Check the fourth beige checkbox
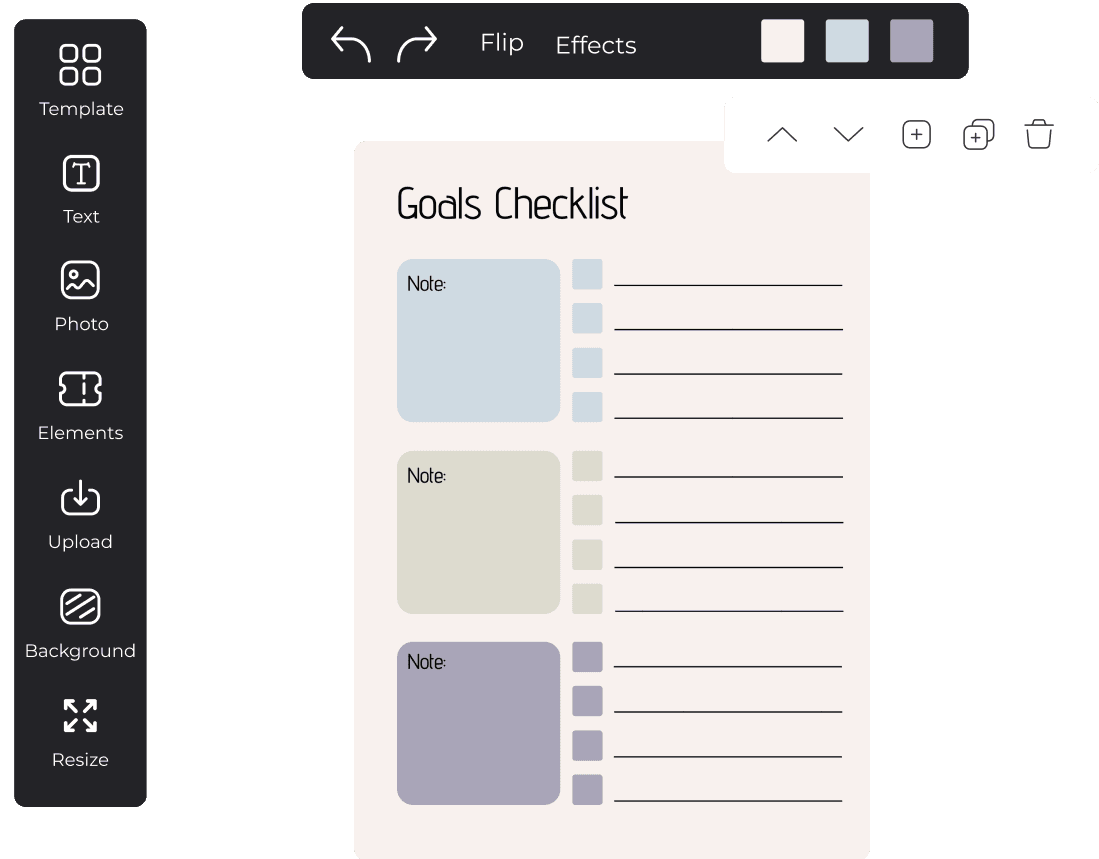This screenshot has width=1099, height=859. click(x=587, y=599)
